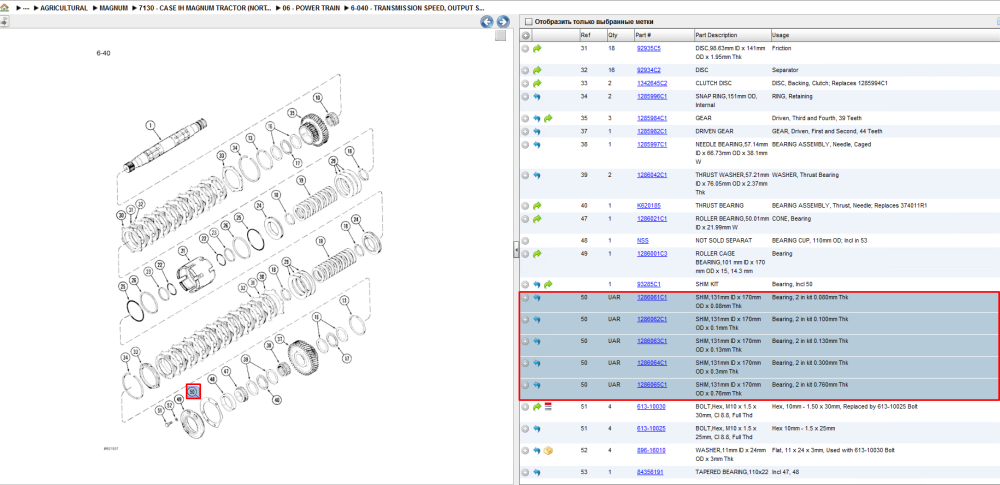Viewport: 1000px width, 485px height.
Task: Collapse the splitter arrow between diagram and list
Action: [516, 251]
